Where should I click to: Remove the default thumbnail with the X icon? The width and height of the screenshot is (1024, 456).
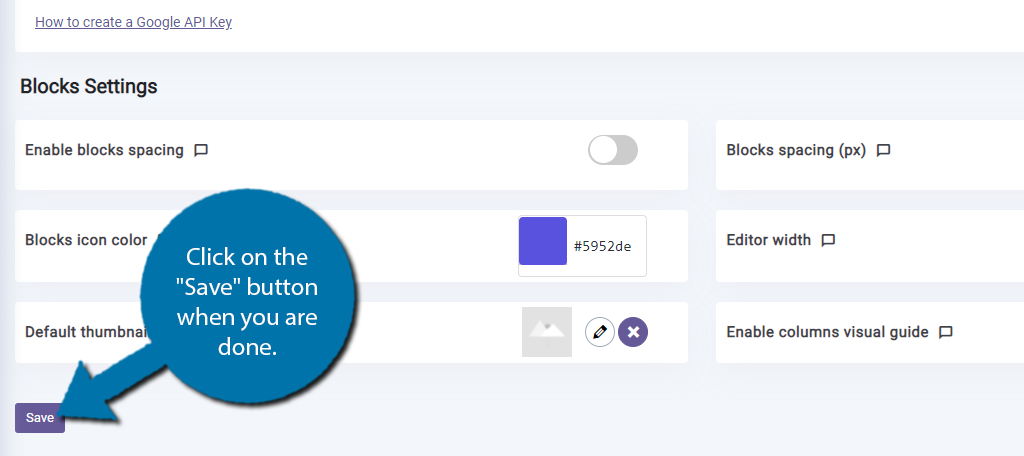point(633,333)
